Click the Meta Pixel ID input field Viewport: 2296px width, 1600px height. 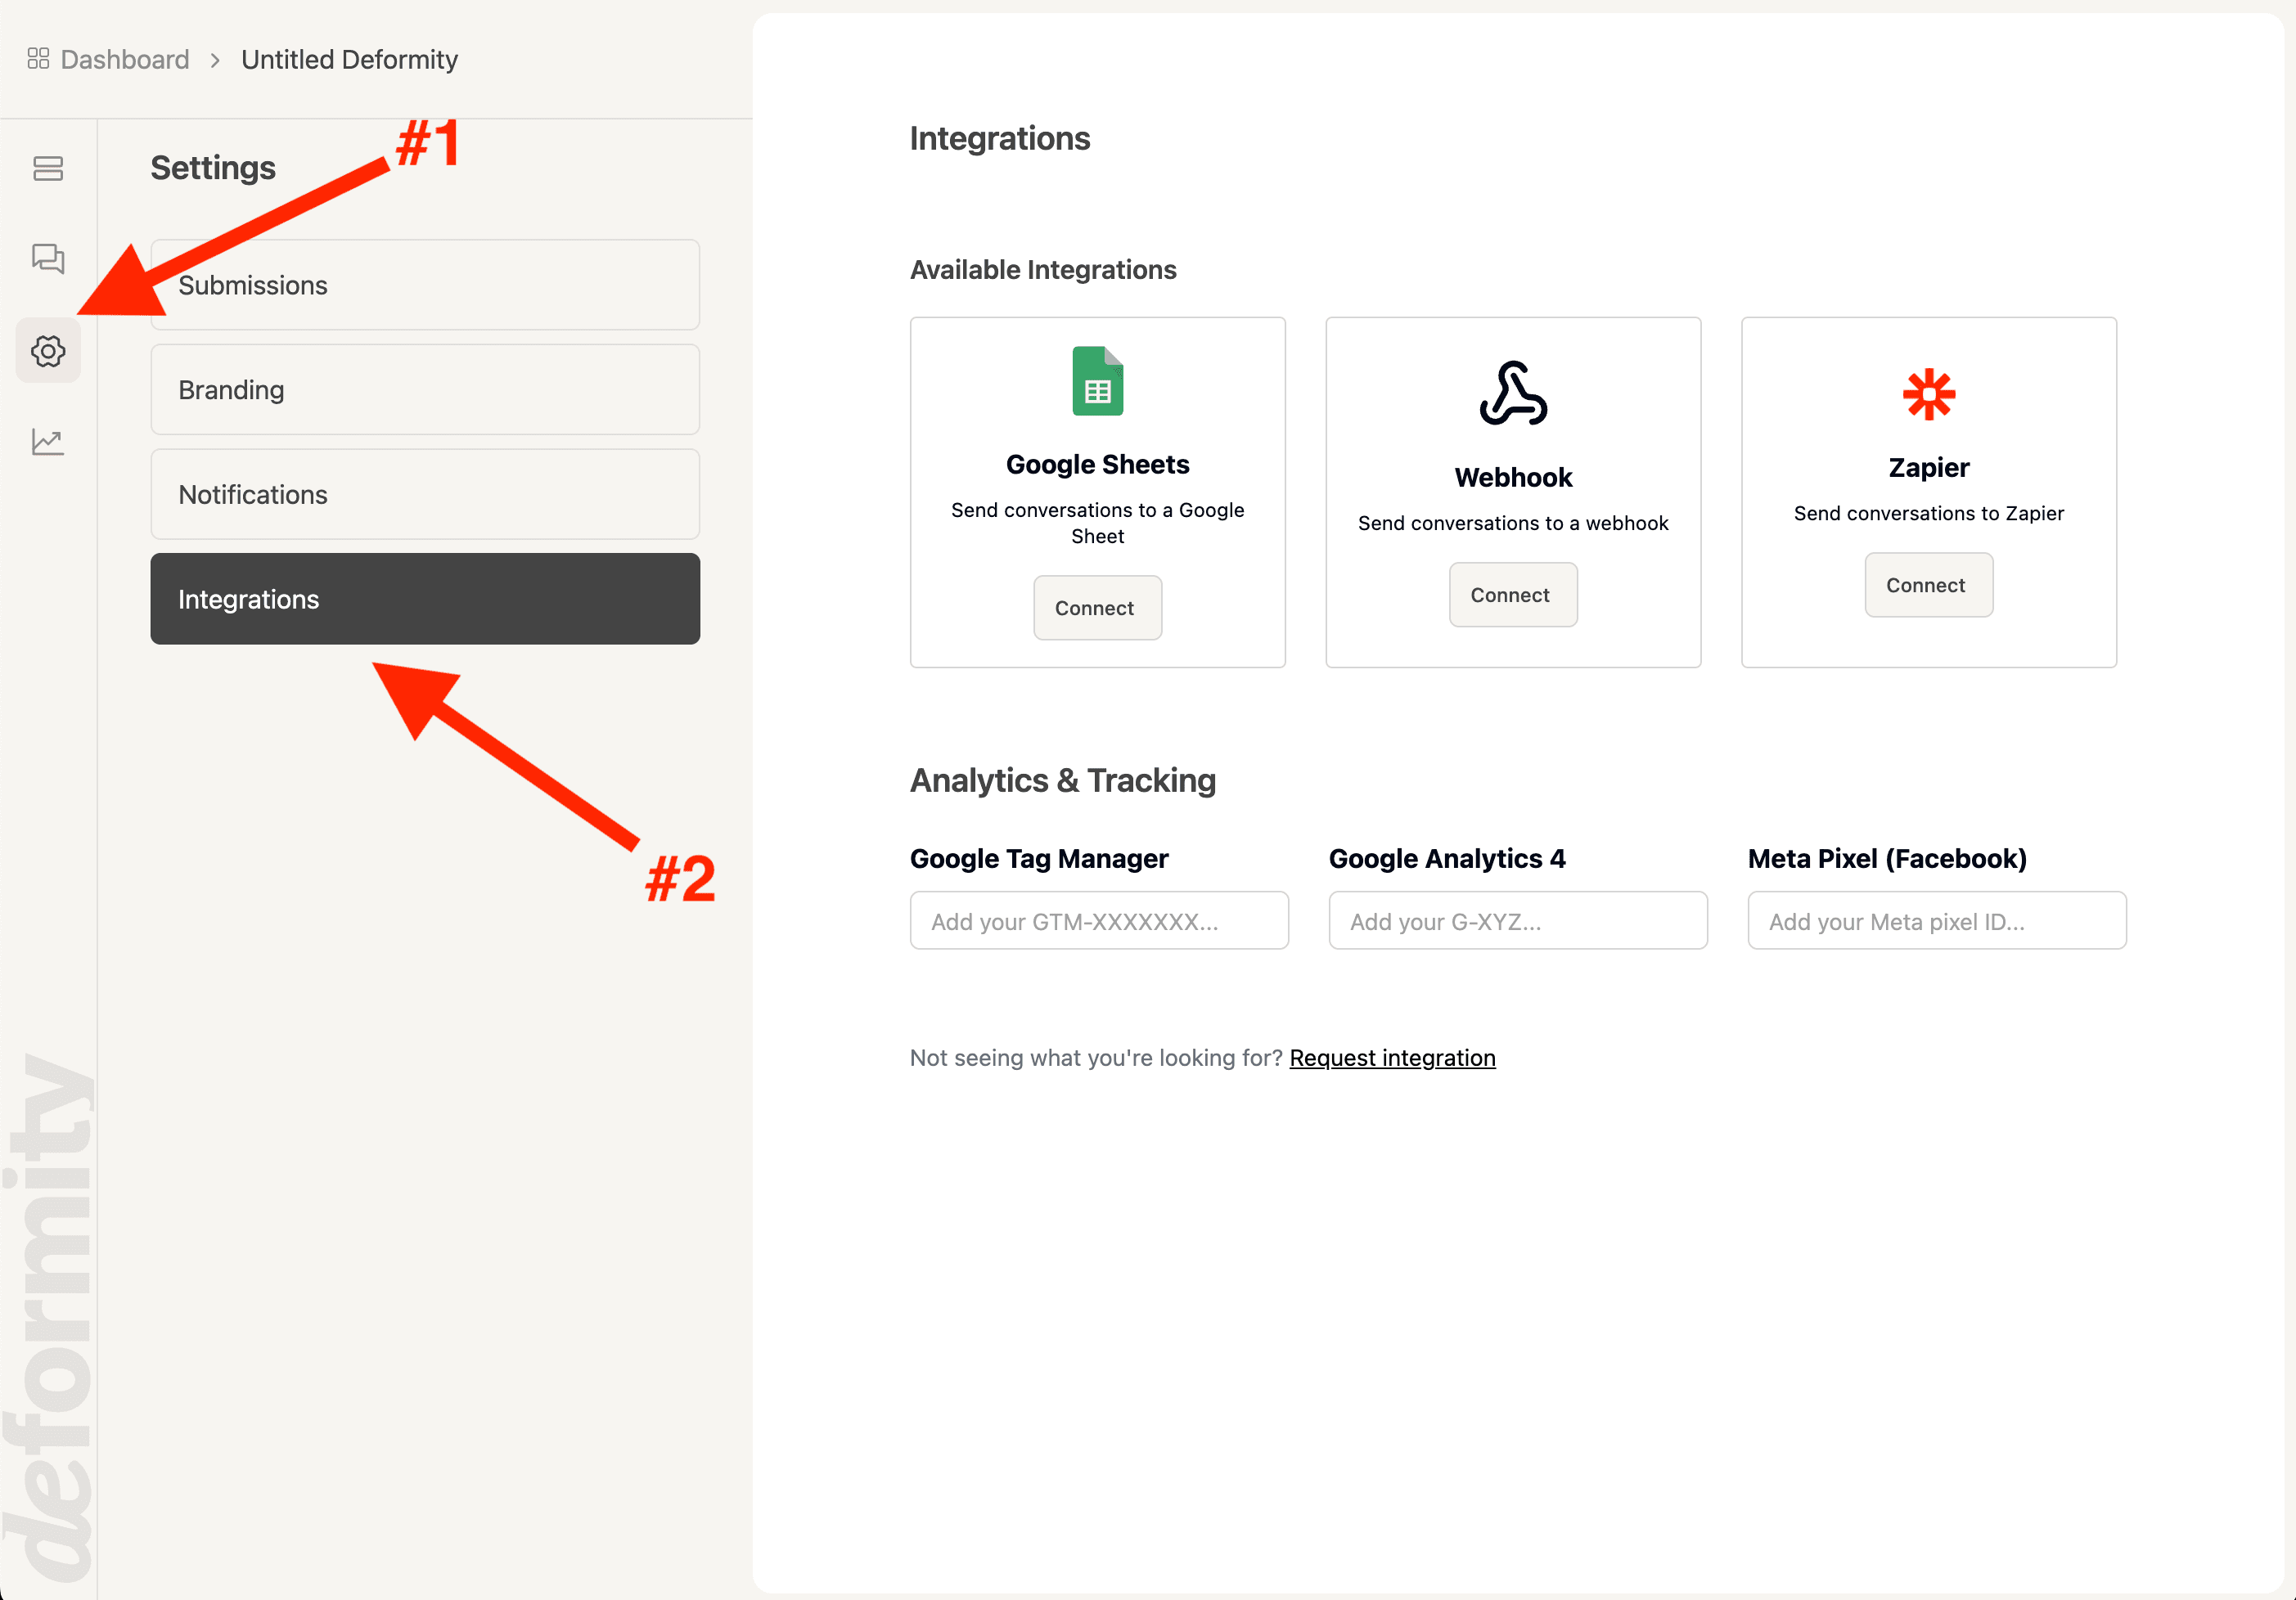(x=1936, y=920)
